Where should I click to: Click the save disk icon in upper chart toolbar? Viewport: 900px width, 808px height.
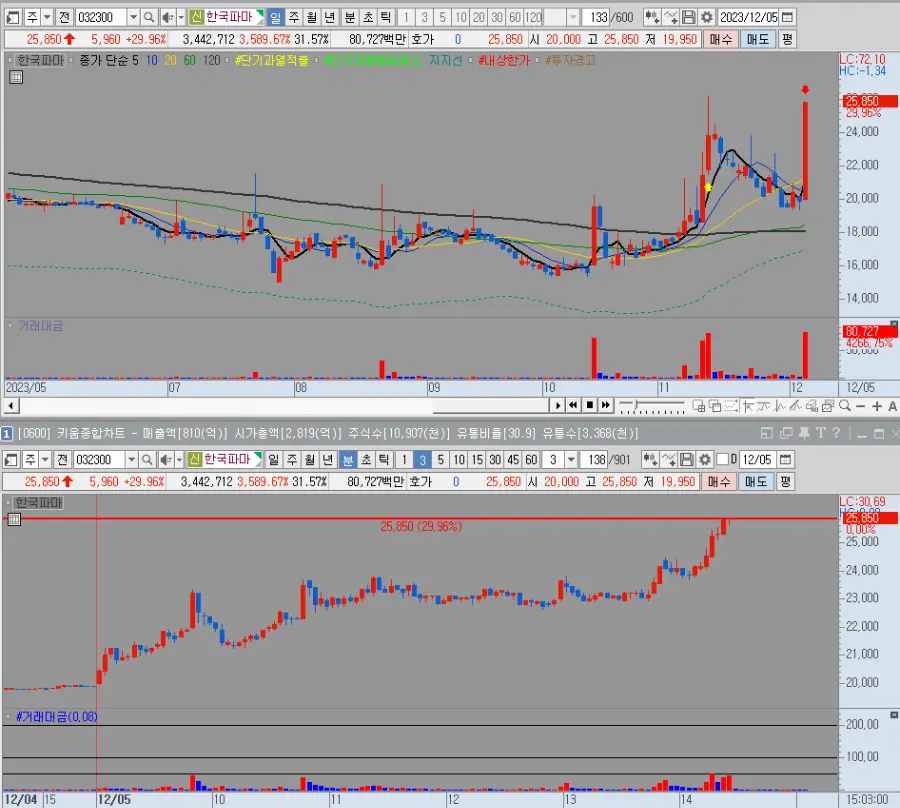click(689, 17)
